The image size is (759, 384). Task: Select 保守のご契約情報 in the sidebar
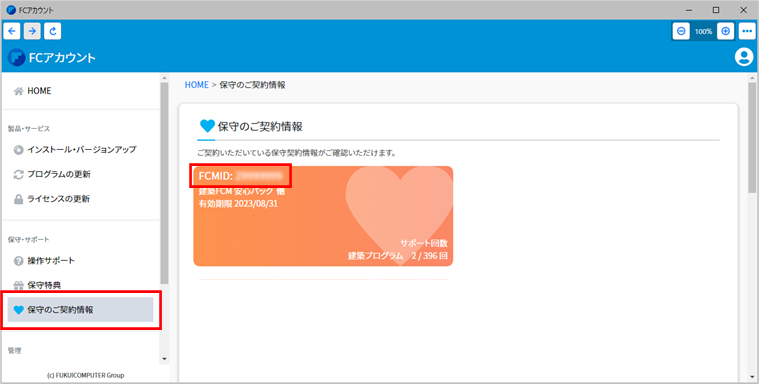click(80, 310)
